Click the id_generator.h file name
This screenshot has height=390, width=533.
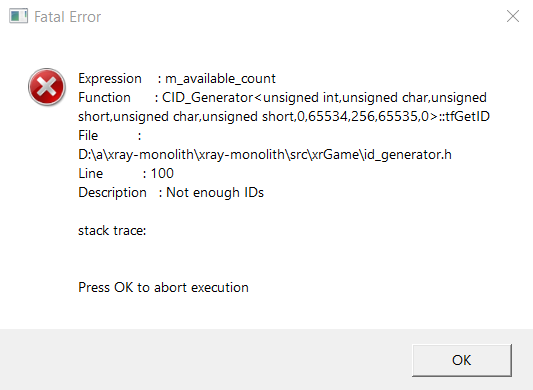click(408, 155)
